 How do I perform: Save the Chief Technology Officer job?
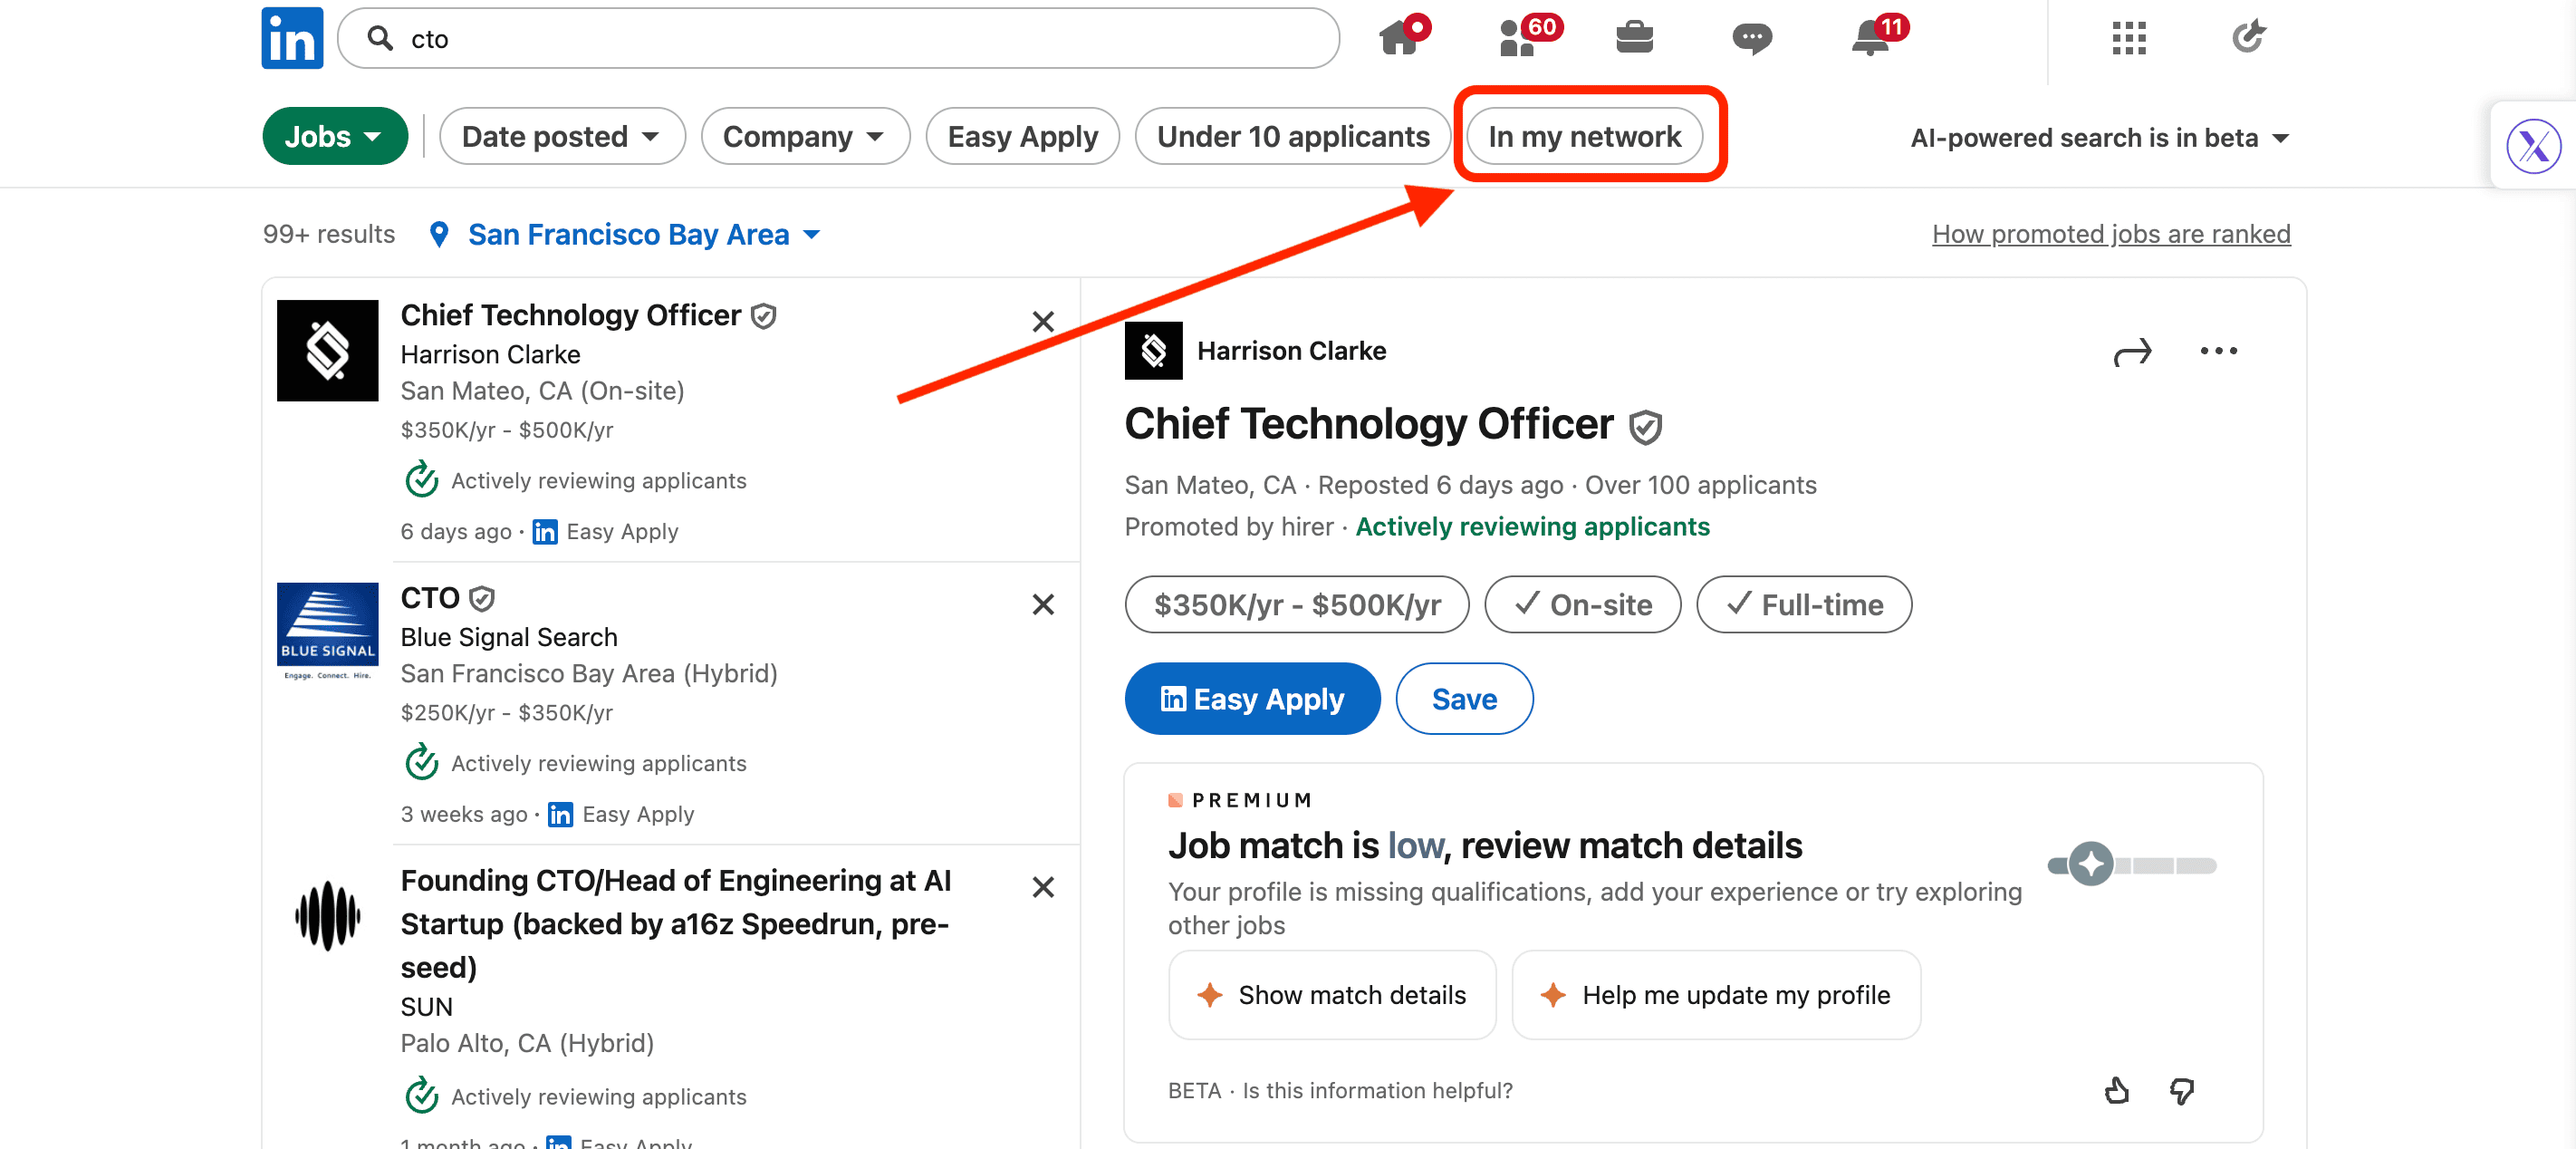tap(1463, 699)
